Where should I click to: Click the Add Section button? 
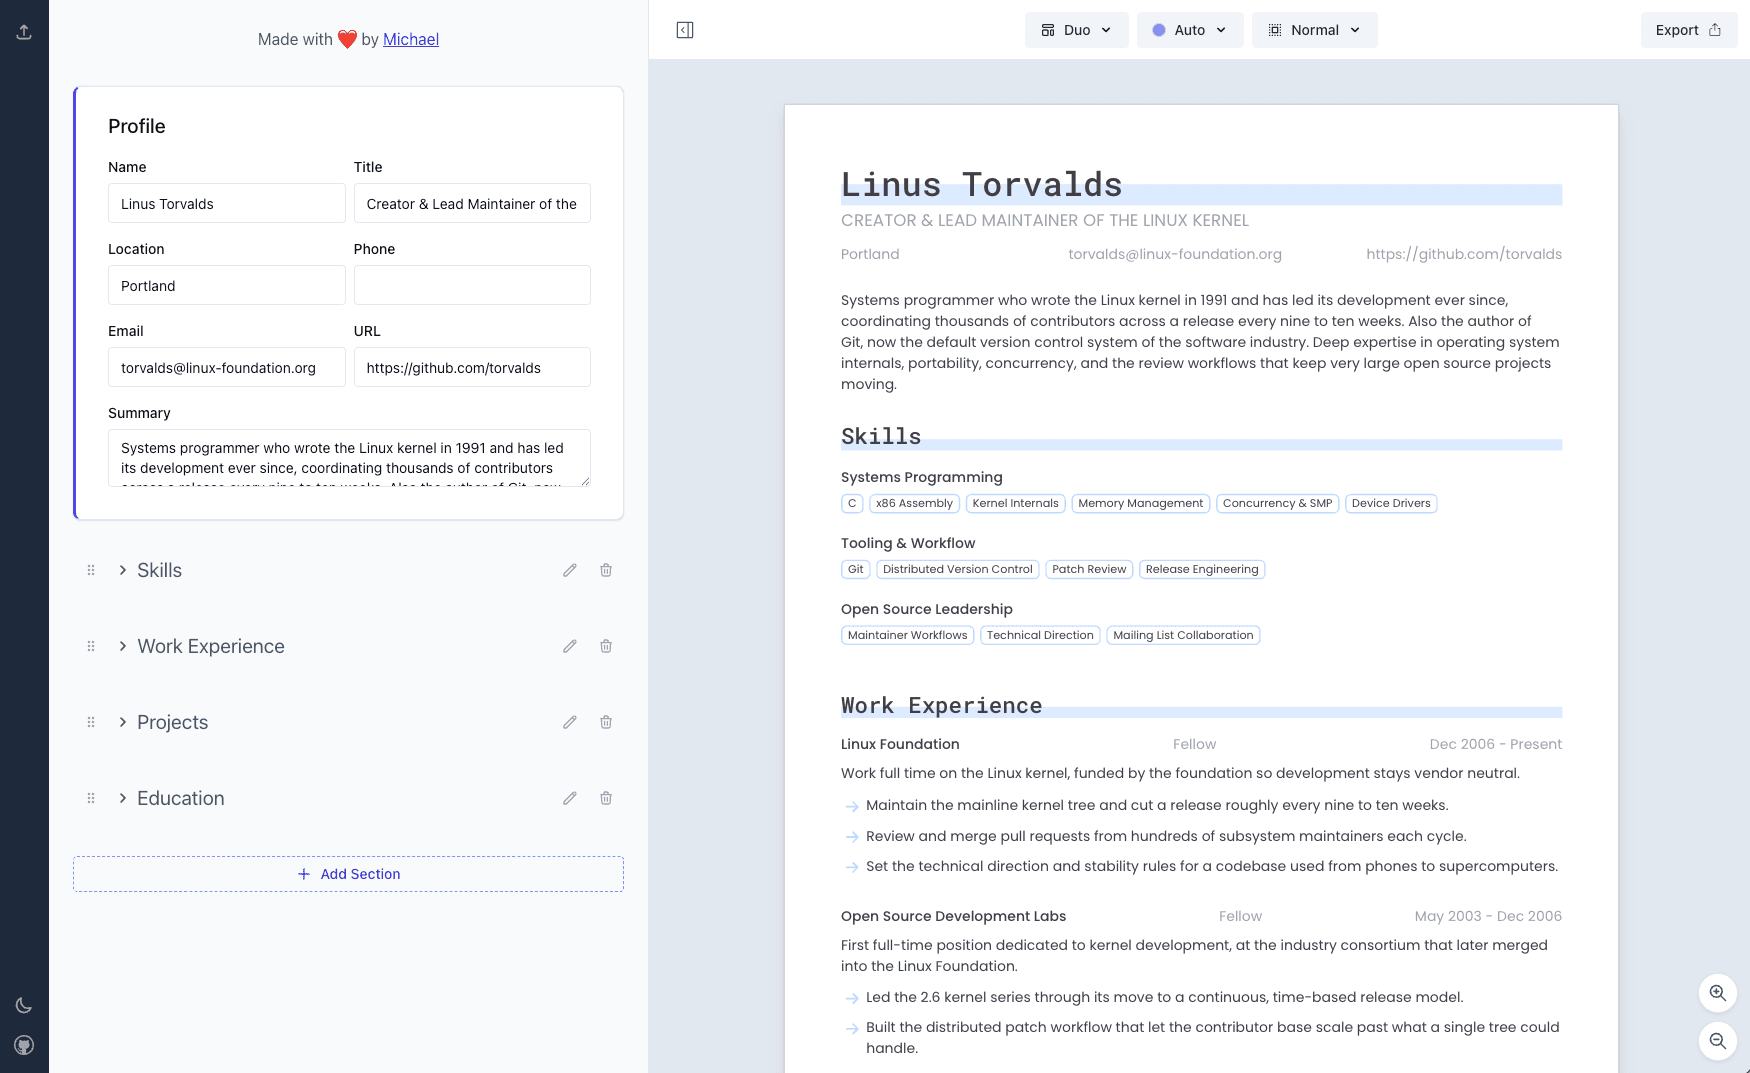tap(348, 874)
